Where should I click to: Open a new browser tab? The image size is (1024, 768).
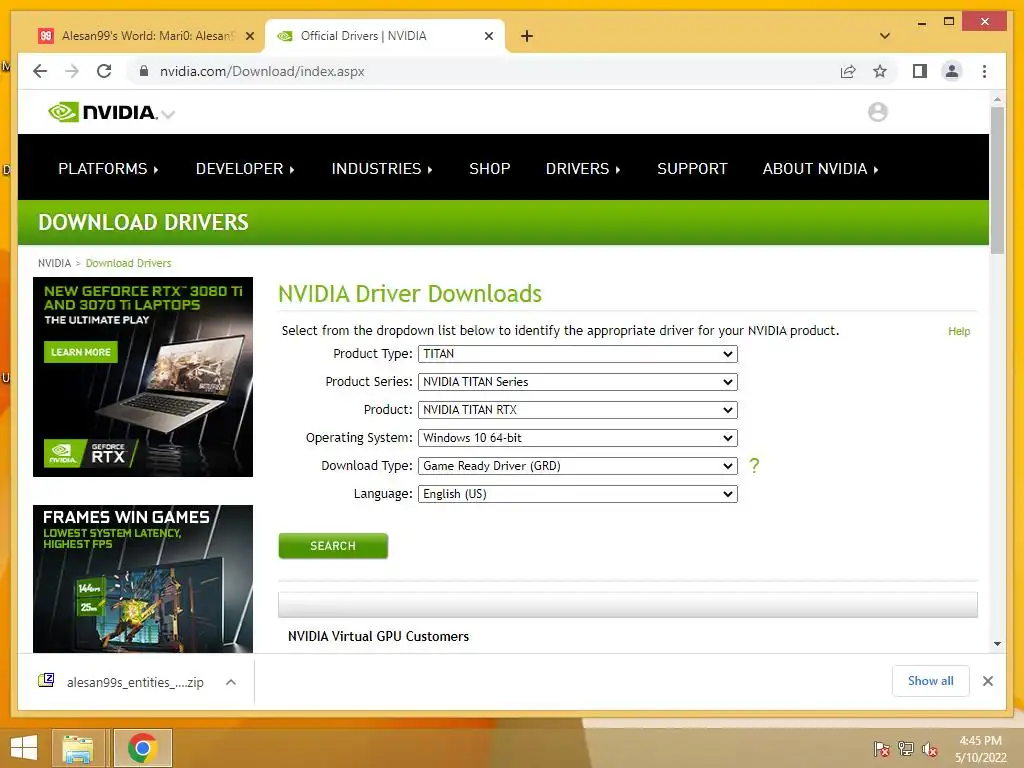527,36
